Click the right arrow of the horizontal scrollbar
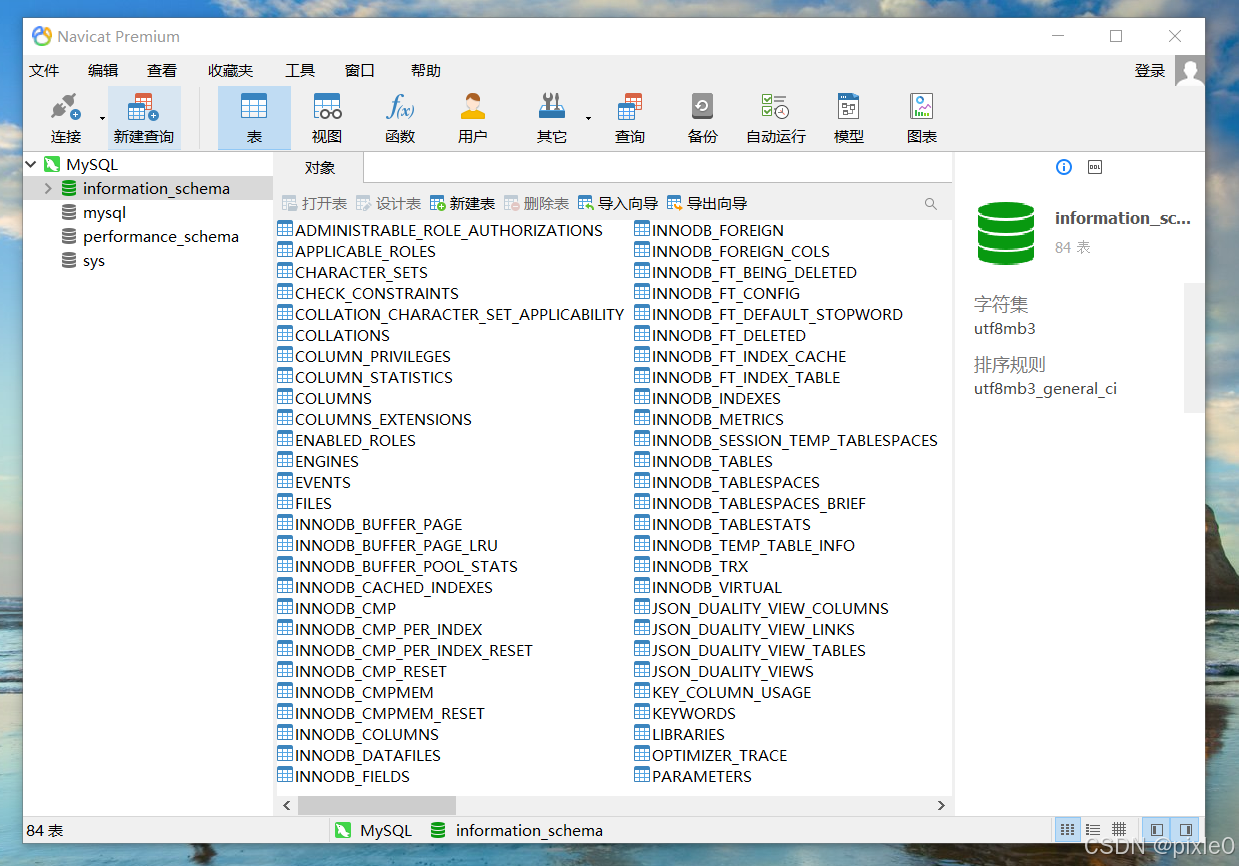 pos(941,805)
